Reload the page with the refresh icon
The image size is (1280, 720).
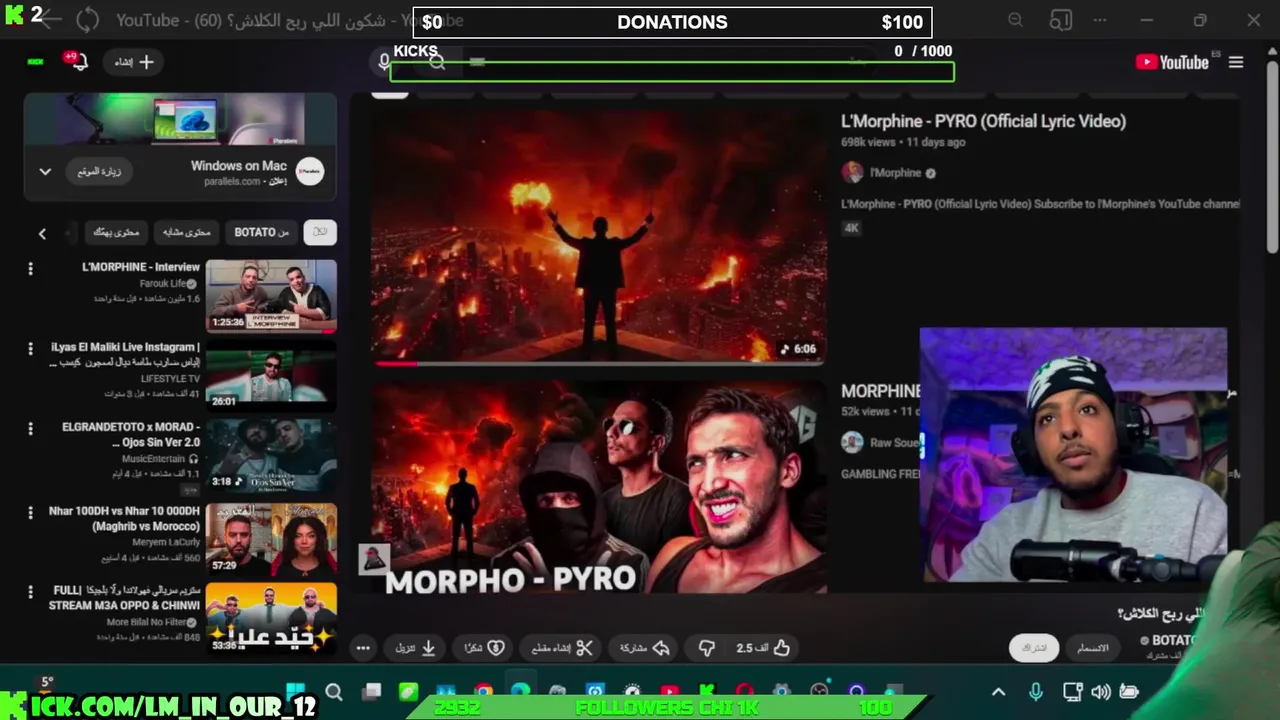pyautogui.click(x=87, y=19)
